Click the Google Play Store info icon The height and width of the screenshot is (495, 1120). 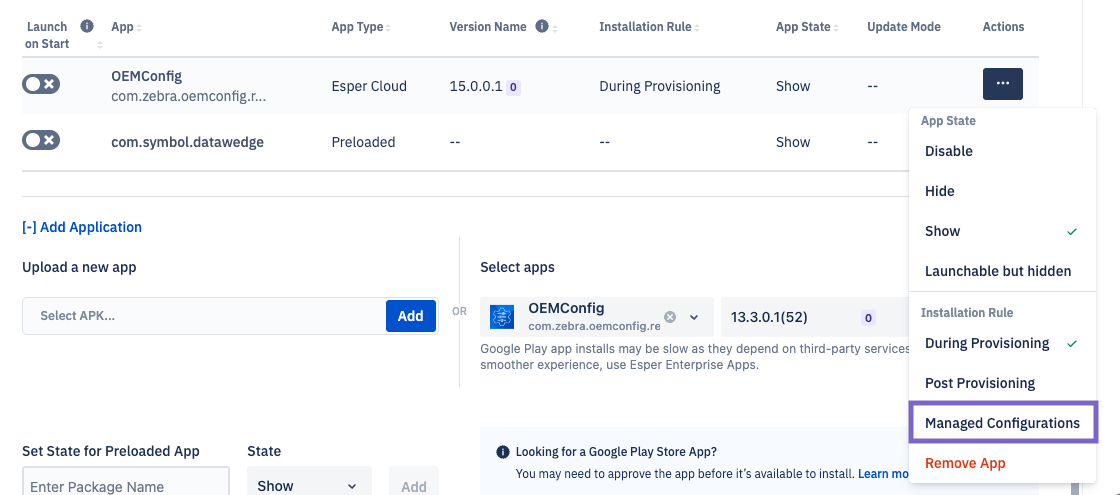(x=502, y=451)
